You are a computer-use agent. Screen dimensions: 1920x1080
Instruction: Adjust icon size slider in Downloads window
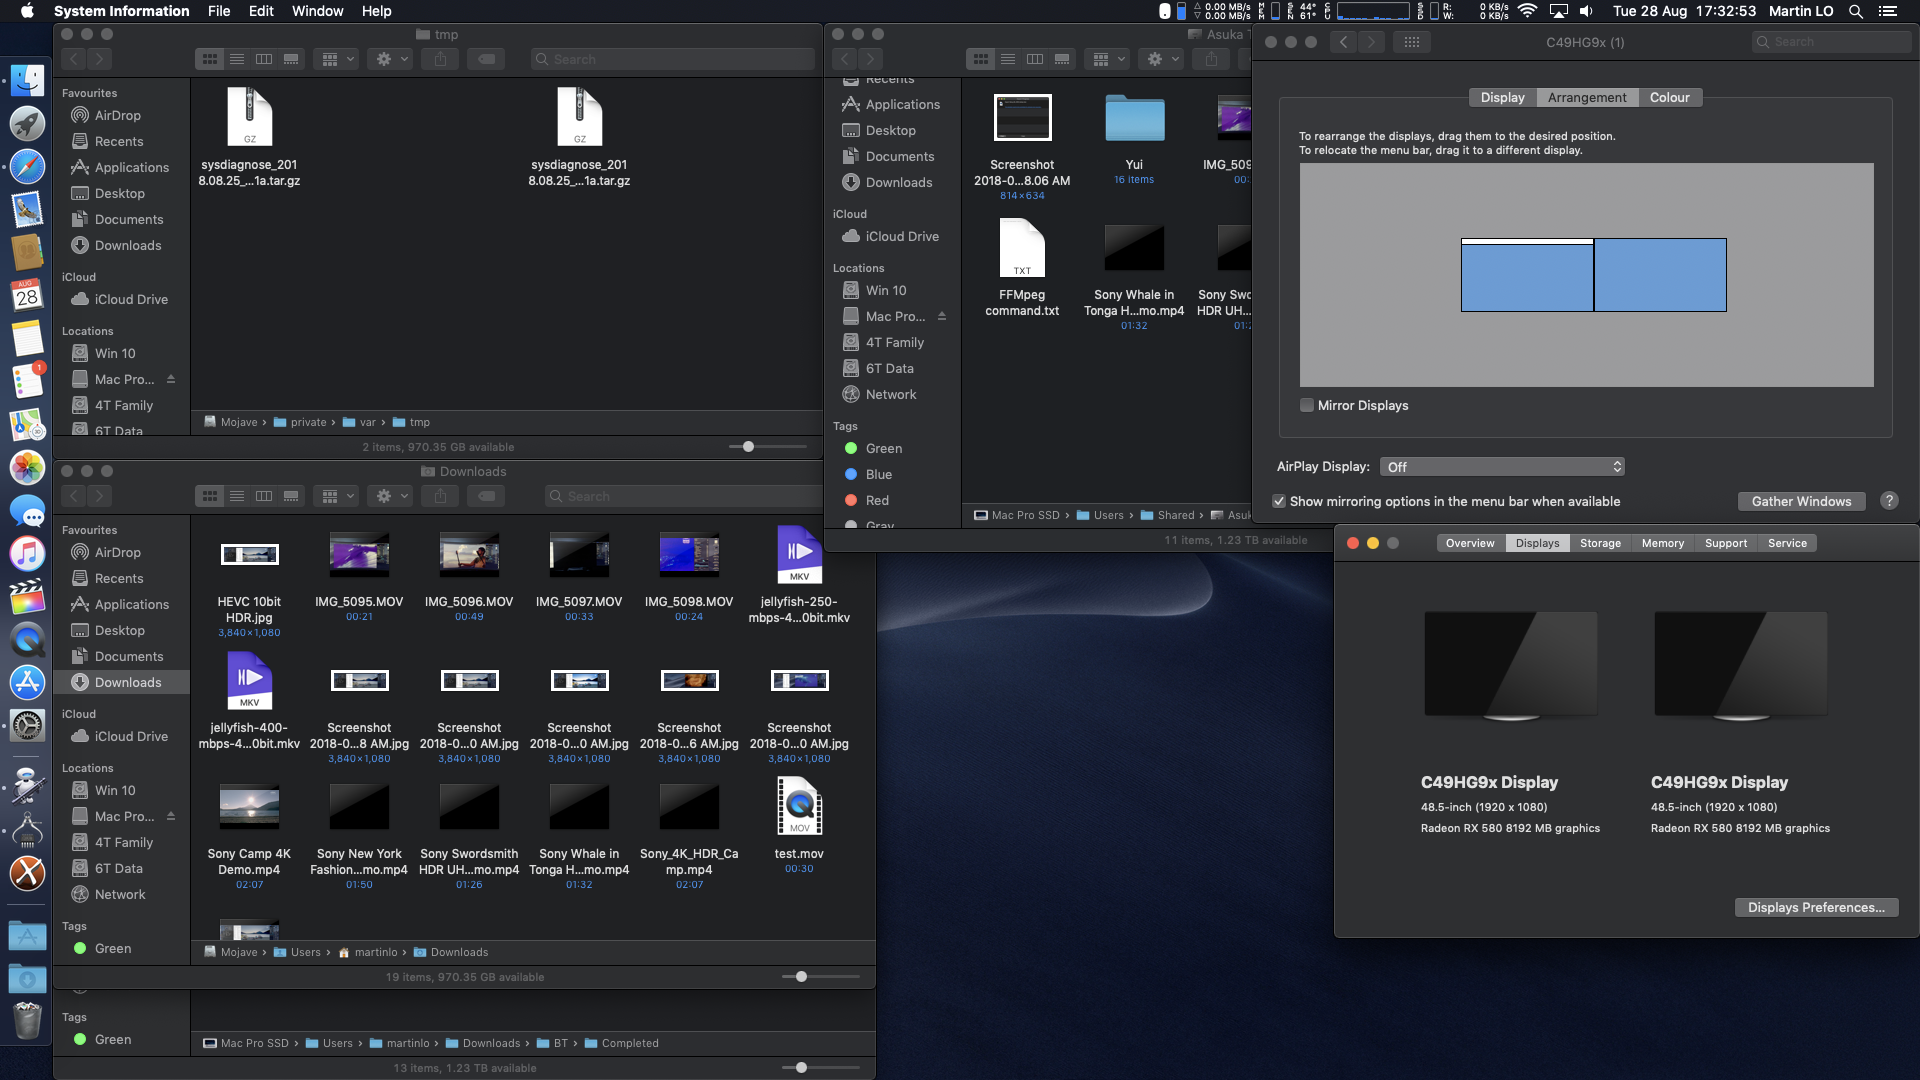click(801, 976)
